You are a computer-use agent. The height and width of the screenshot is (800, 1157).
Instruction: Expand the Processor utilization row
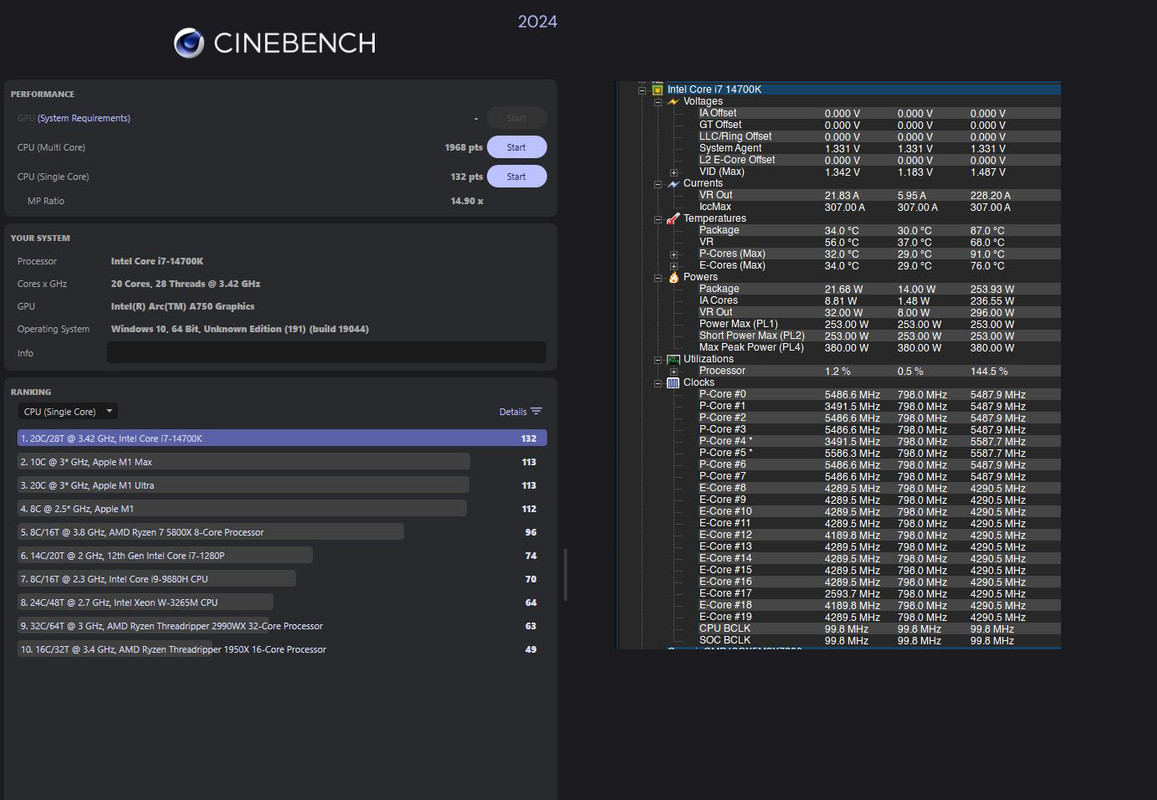tap(674, 371)
